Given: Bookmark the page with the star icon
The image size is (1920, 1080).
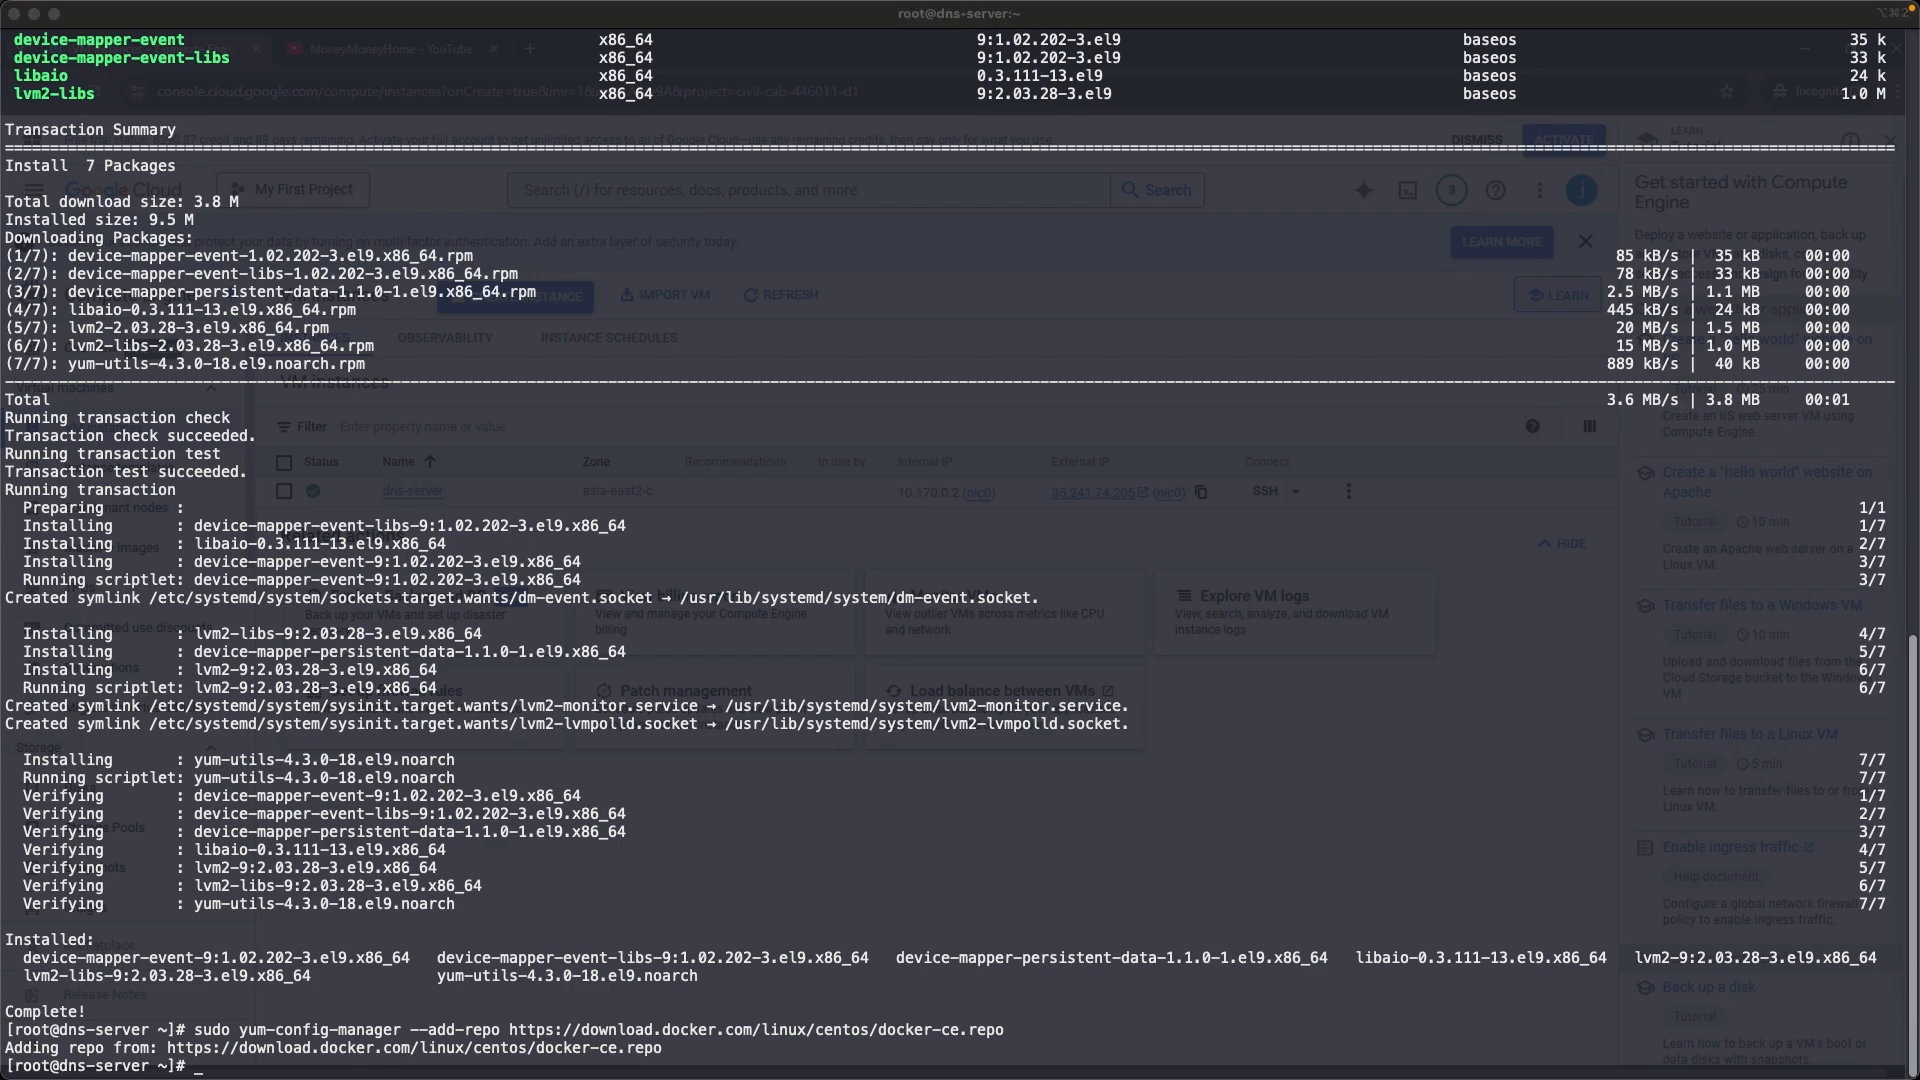Looking at the screenshot, I should [x=1727, y=91].
